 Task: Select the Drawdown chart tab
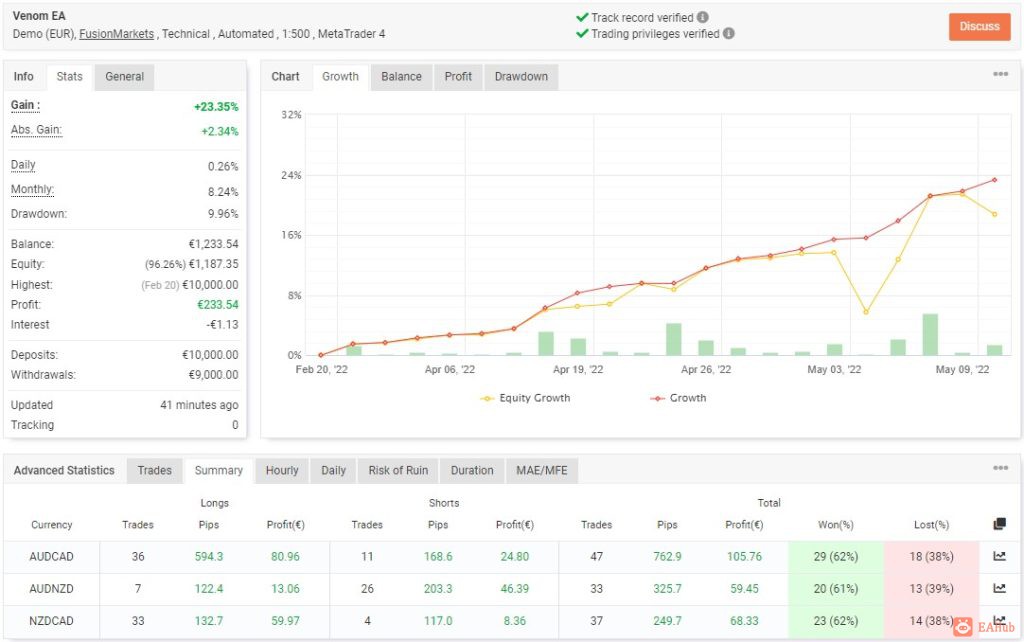(521, 76)
